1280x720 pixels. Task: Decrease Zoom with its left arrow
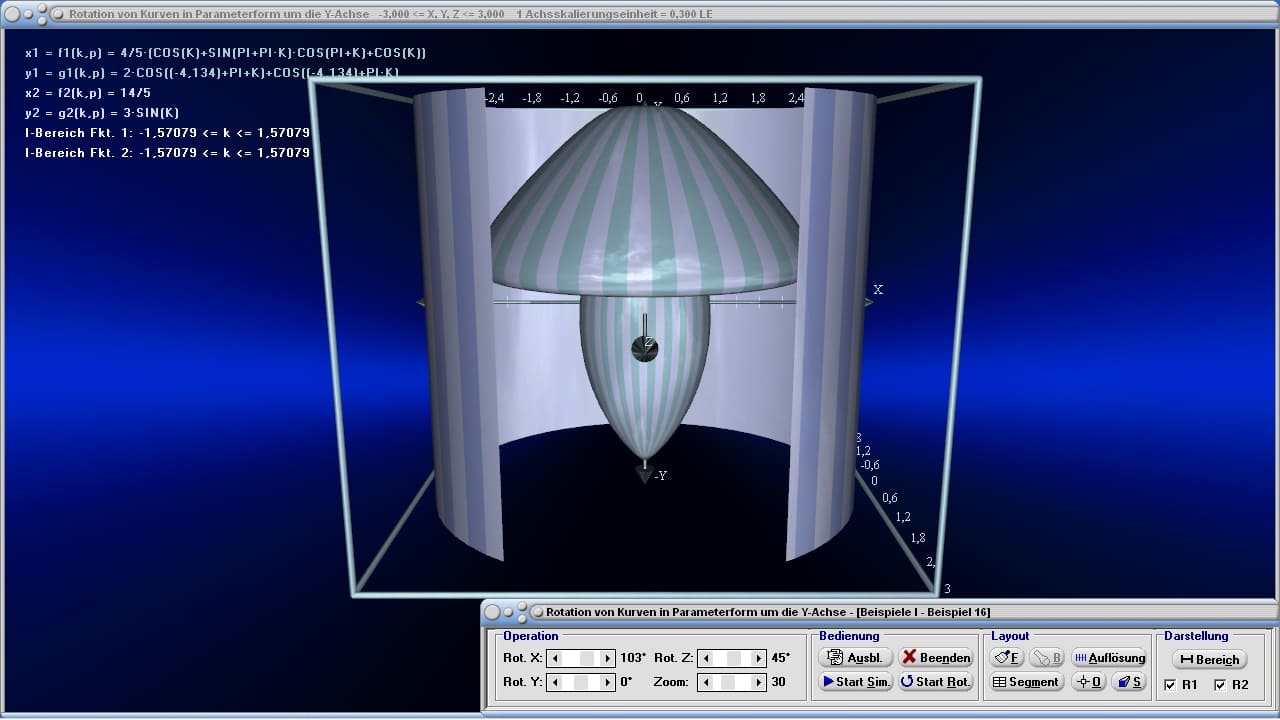(x=706, y=682)
